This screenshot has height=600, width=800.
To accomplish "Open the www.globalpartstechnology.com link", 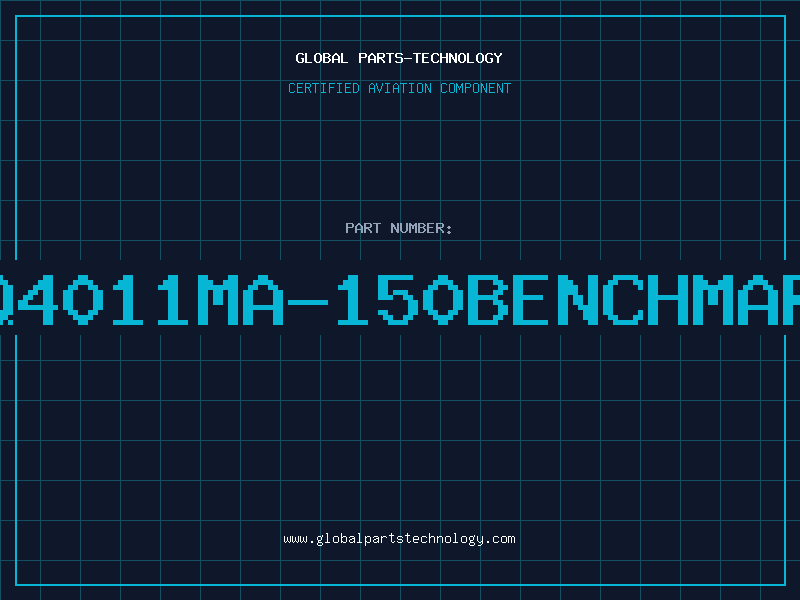I will 399,539.
